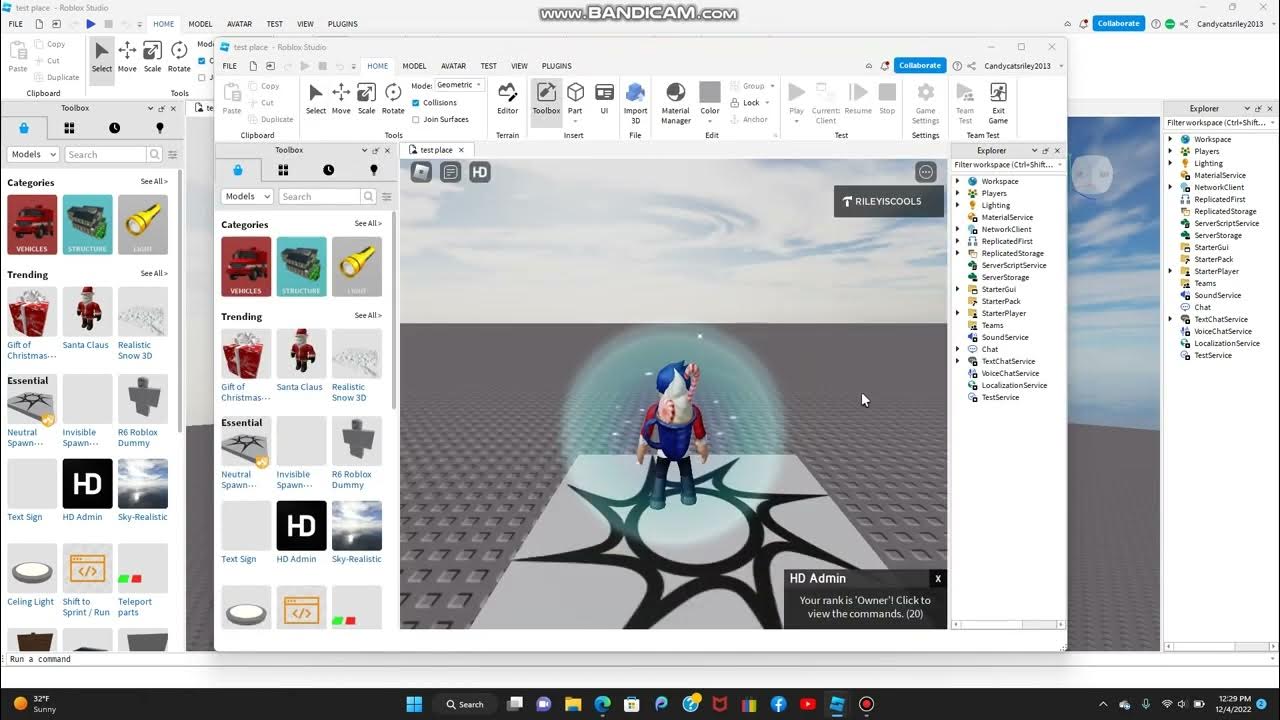
Task: Open the MODEL ribbon tab in front window
Action: point(414,66)
